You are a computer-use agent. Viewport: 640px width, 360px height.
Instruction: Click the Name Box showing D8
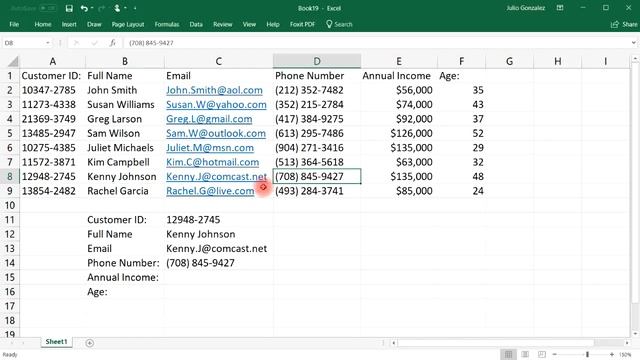tap(24, 43)
